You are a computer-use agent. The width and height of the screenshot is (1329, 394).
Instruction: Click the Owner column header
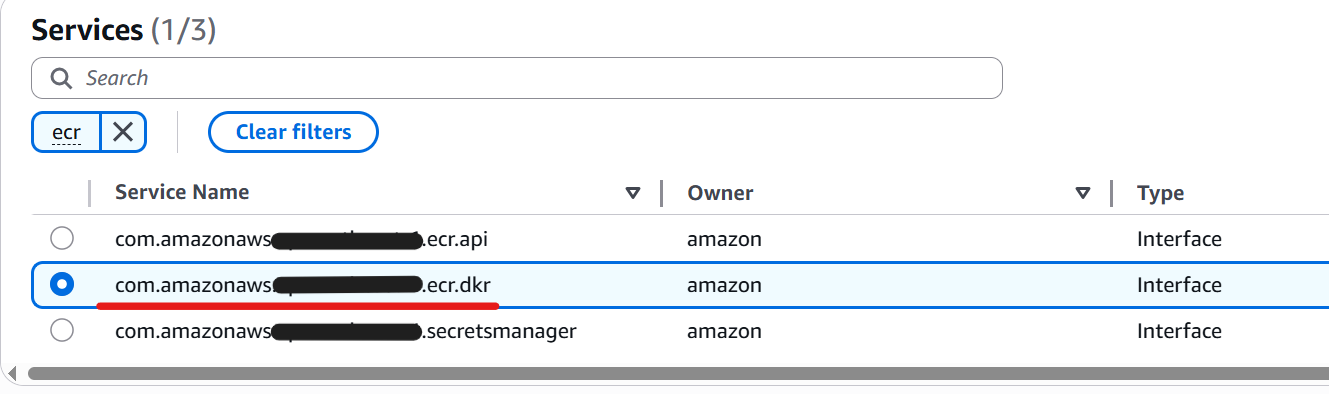(720, 193)
